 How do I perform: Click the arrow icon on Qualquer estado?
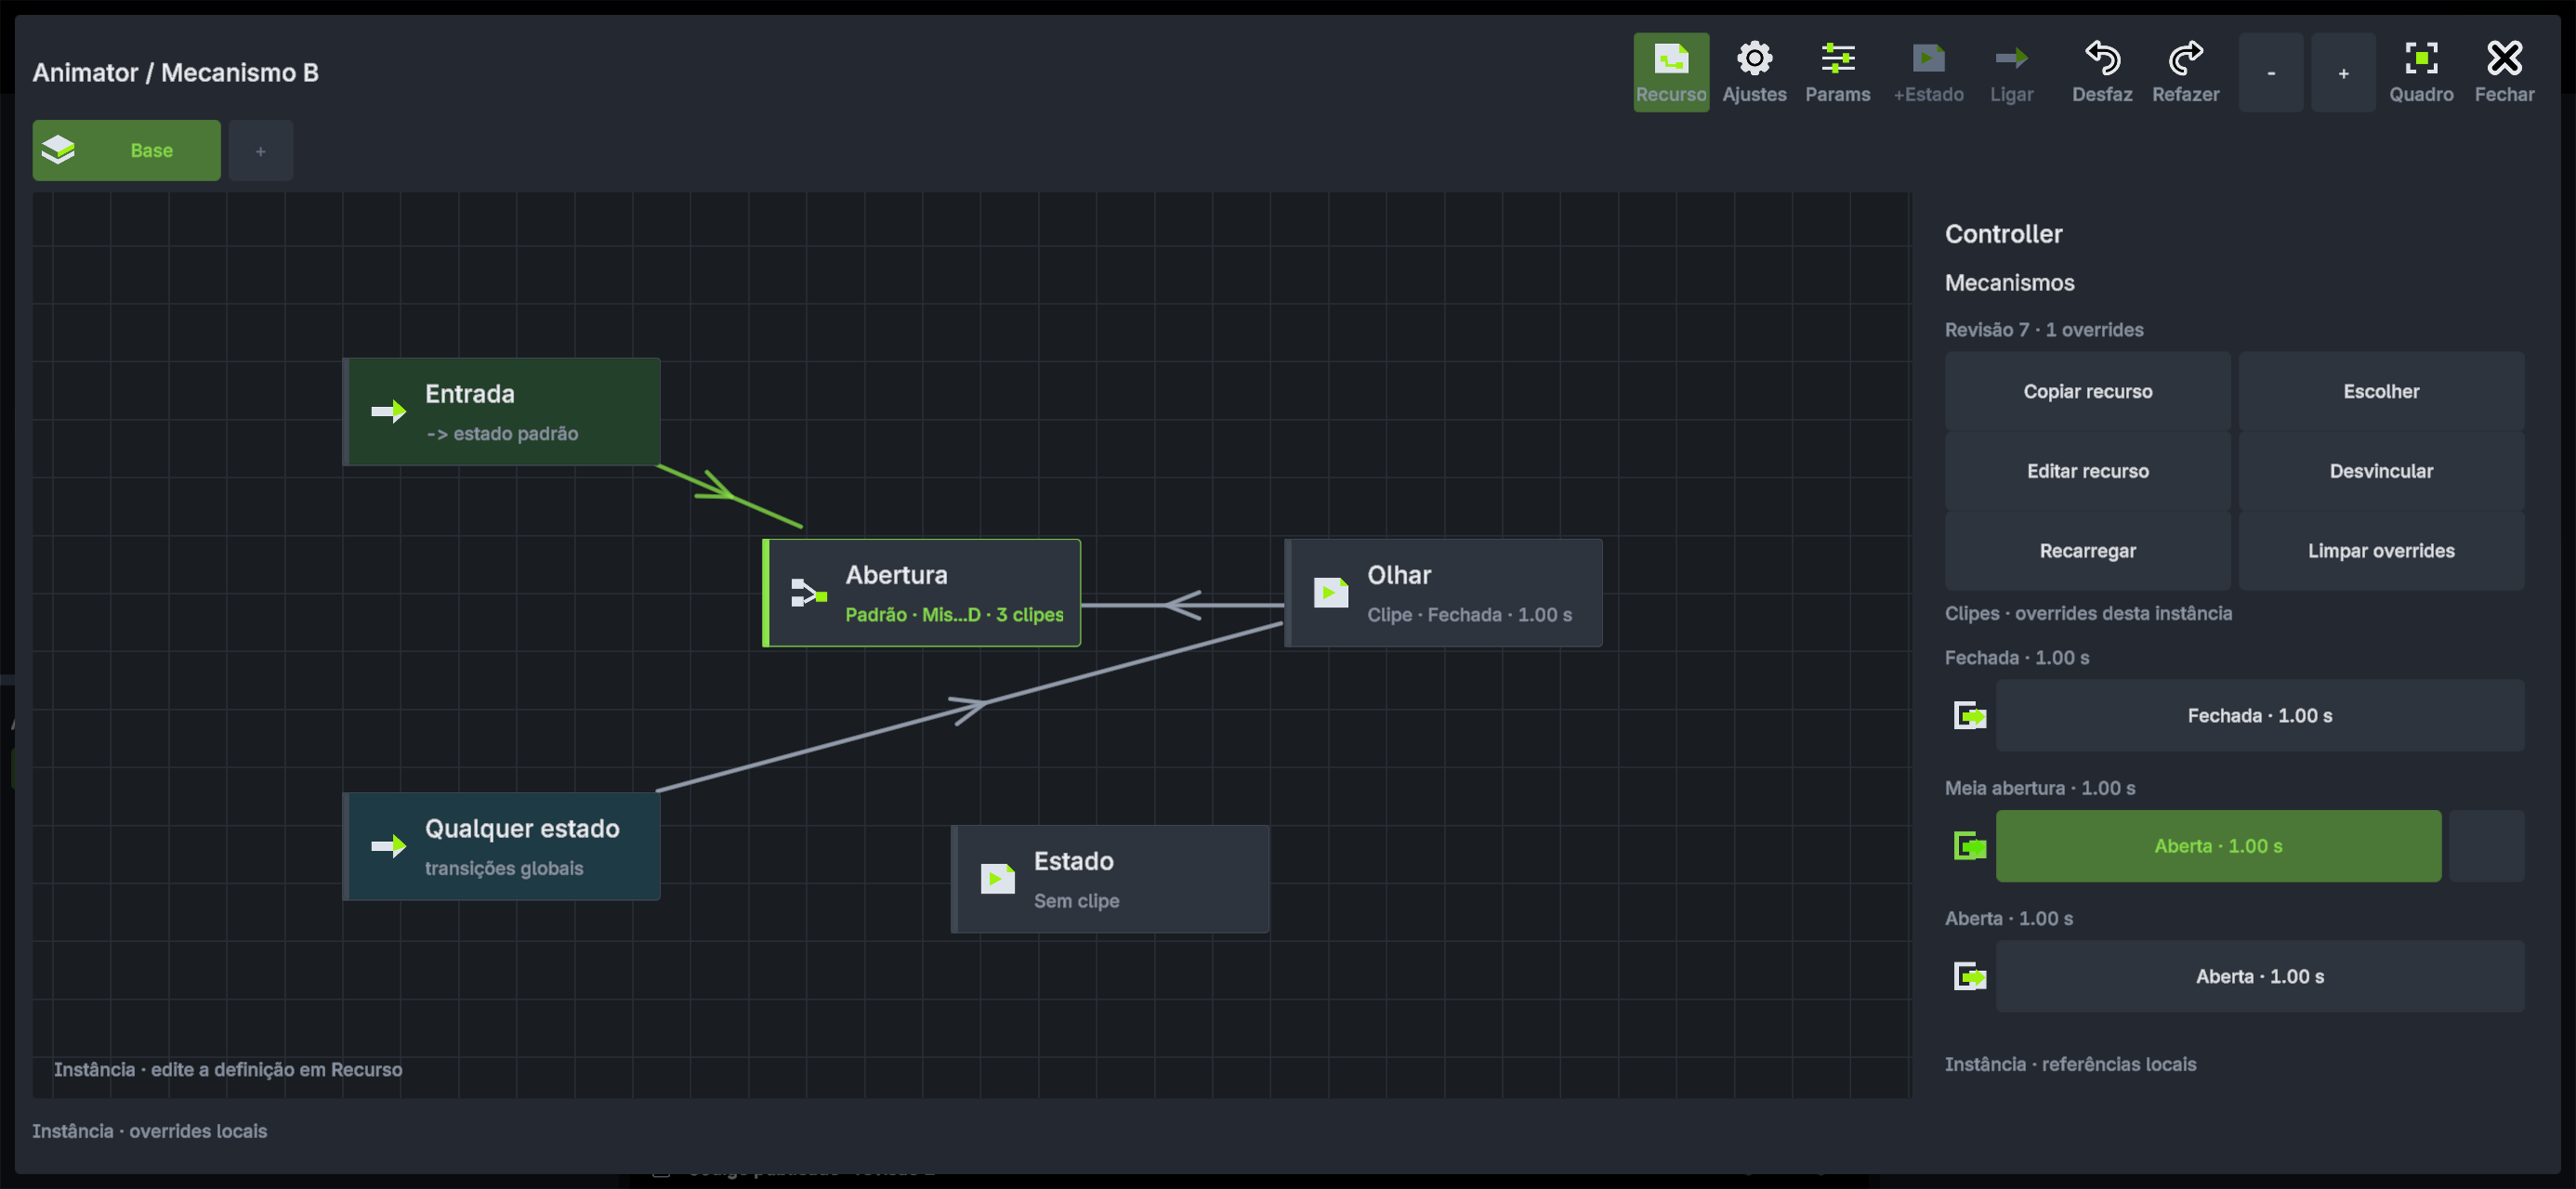(388, 846)
